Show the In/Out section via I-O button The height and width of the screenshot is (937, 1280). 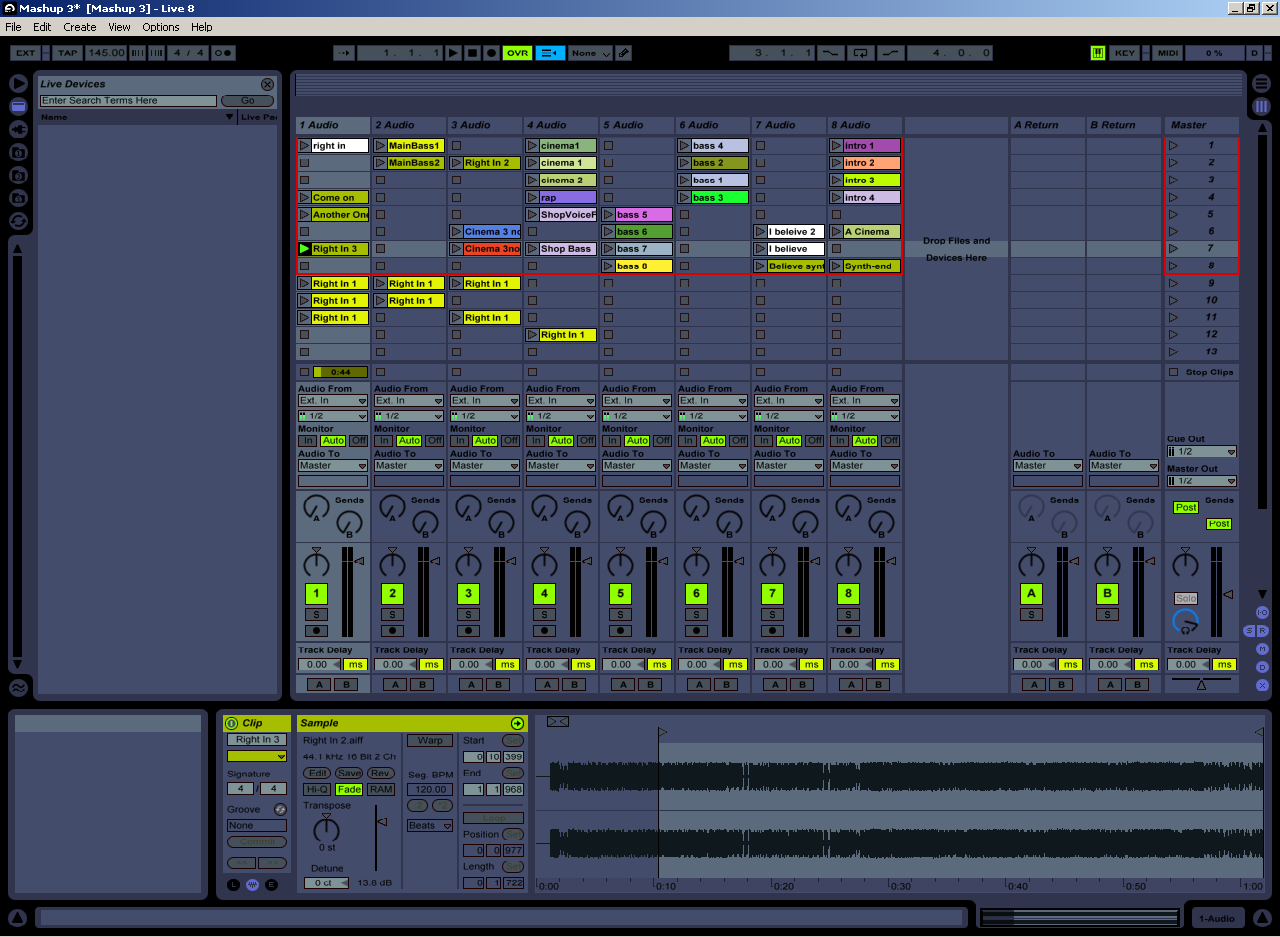[1262, 612]
